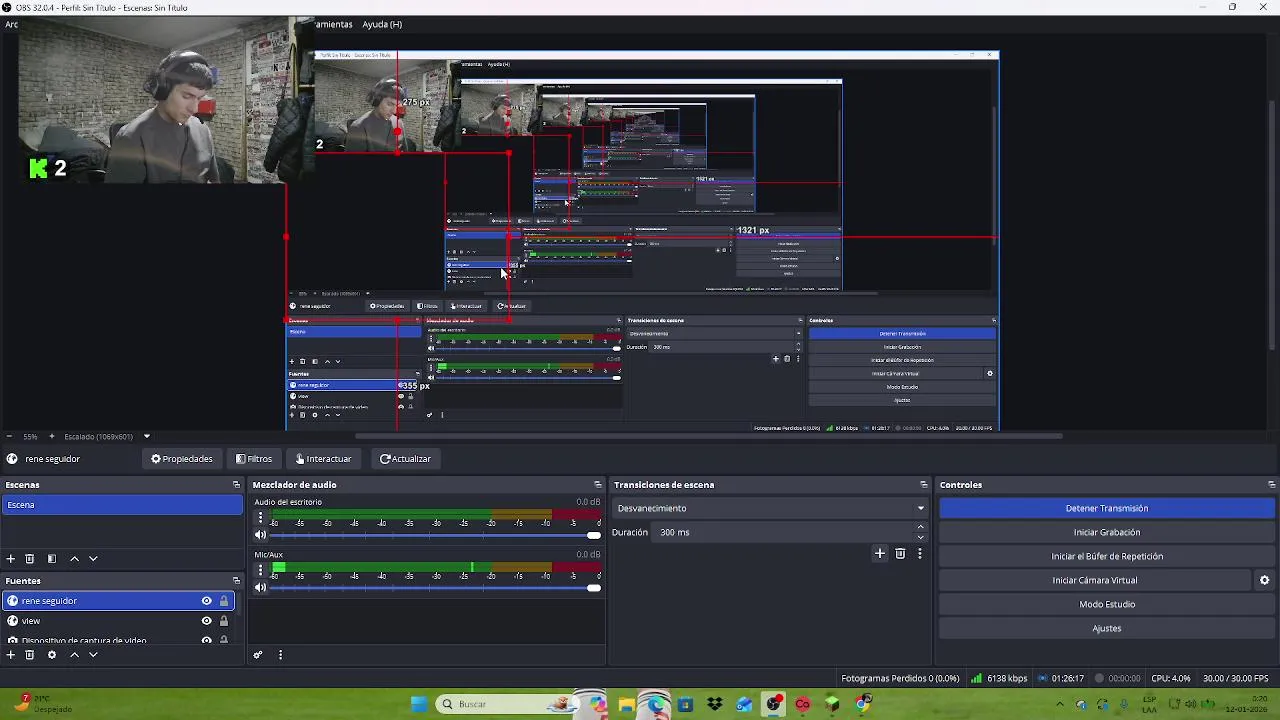
Task: Click Propiedades button
Action: point(182,459)
